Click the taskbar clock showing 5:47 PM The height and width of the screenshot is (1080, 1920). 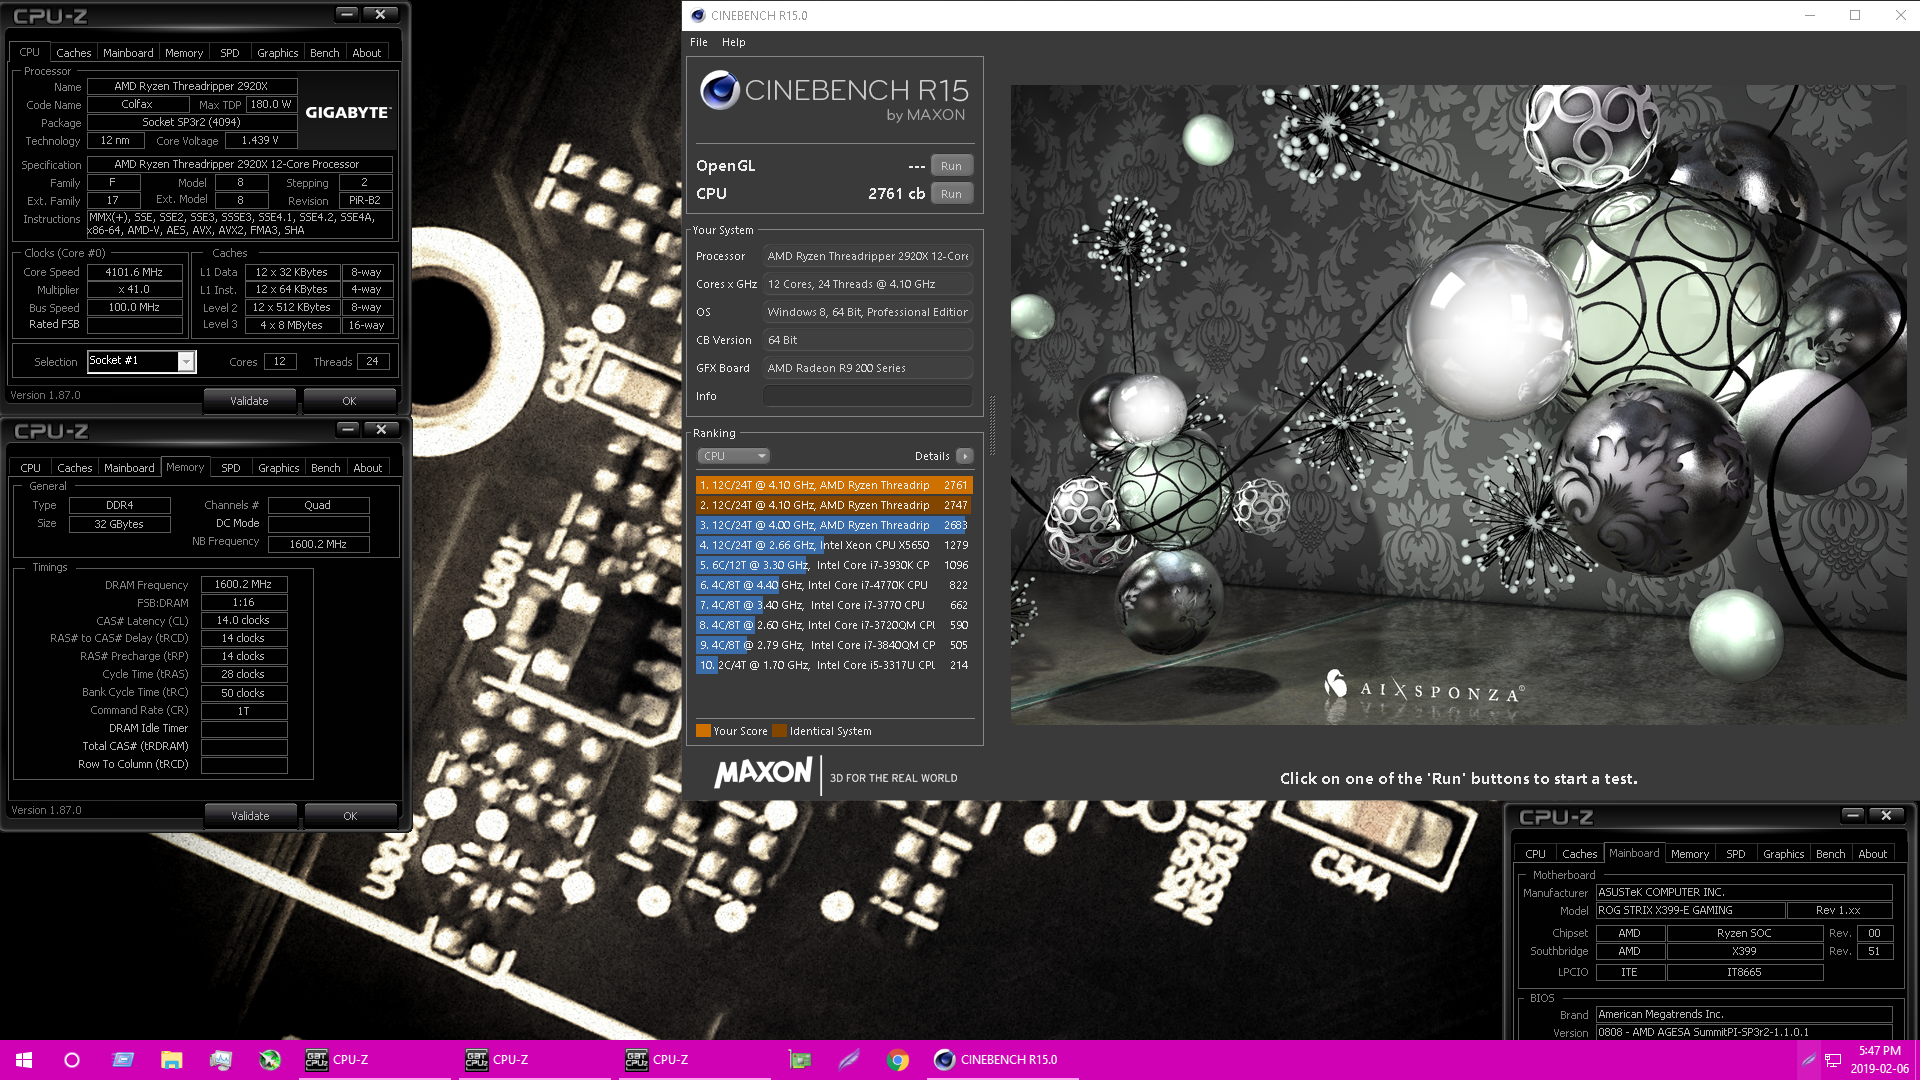click(x=1879, y=1060)
